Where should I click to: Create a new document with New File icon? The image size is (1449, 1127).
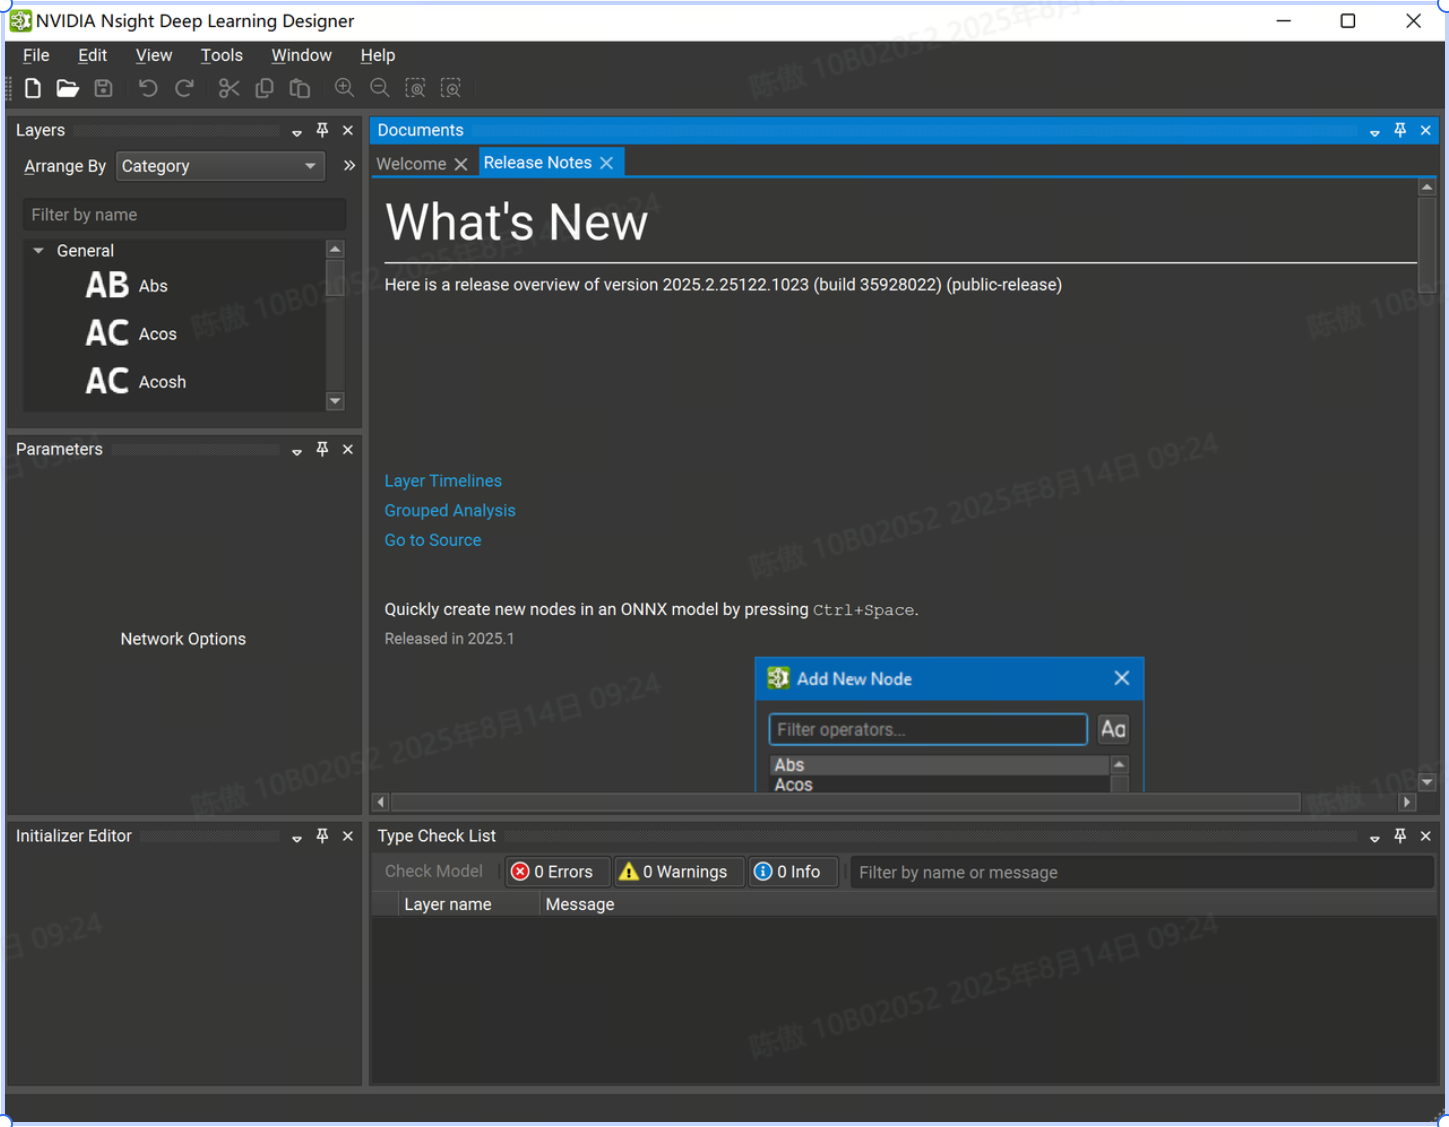pyautogui.click(x=33, y=88)
